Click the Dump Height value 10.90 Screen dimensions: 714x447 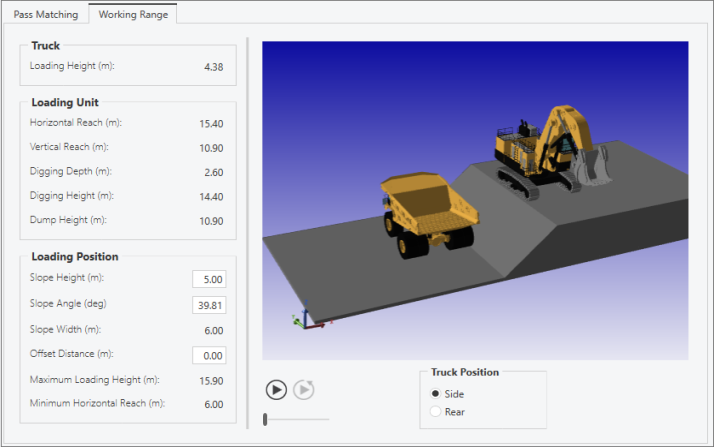211,221
